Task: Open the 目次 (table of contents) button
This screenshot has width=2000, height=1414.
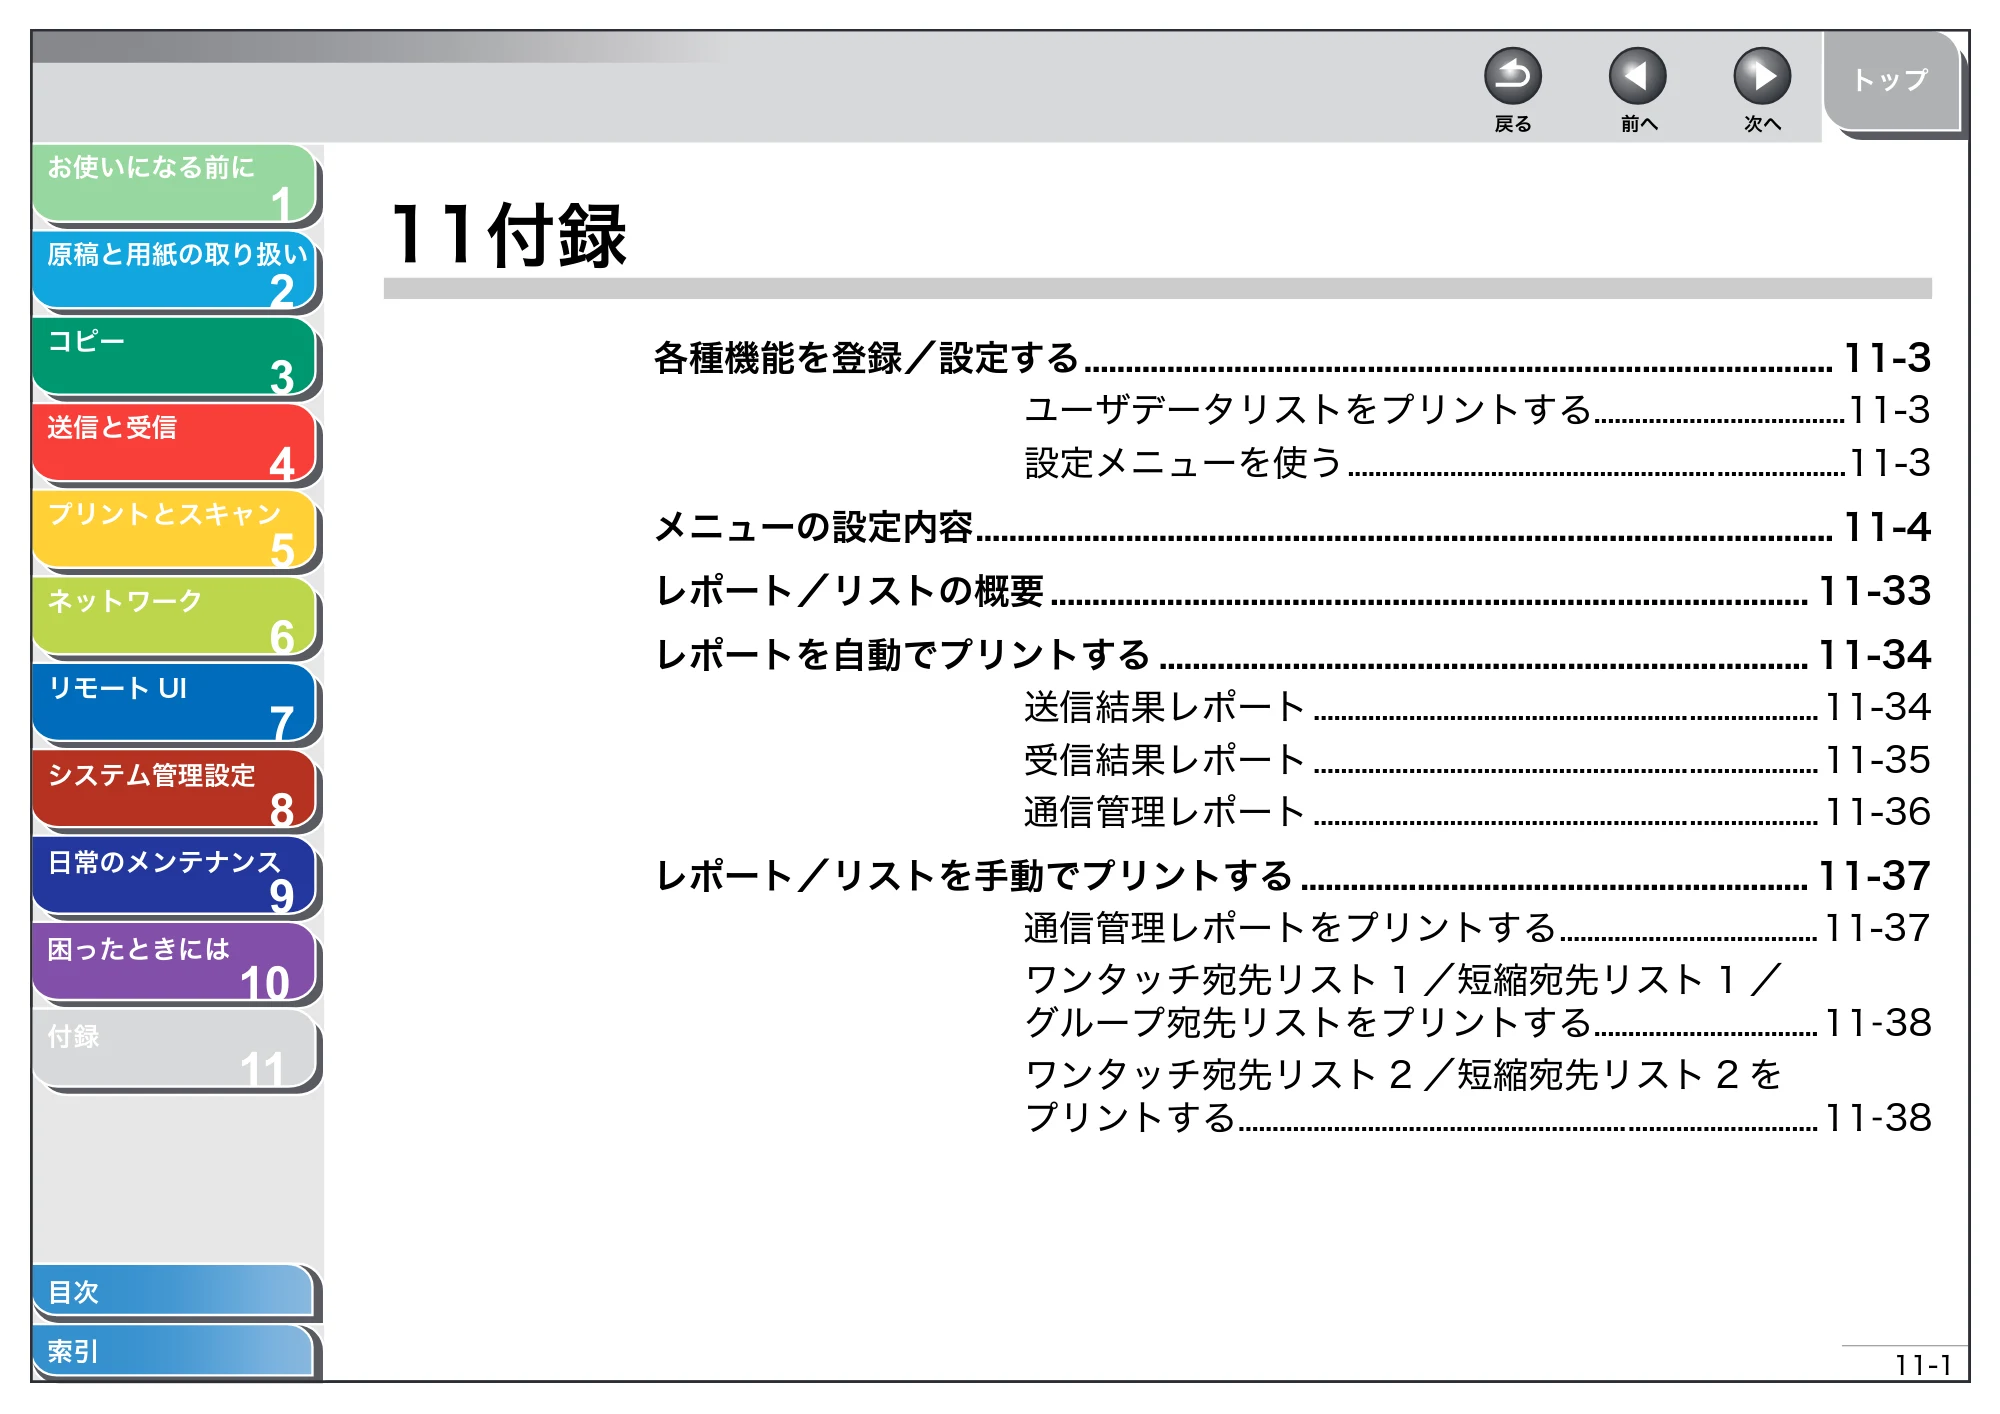Action: tap(173, 1292)
